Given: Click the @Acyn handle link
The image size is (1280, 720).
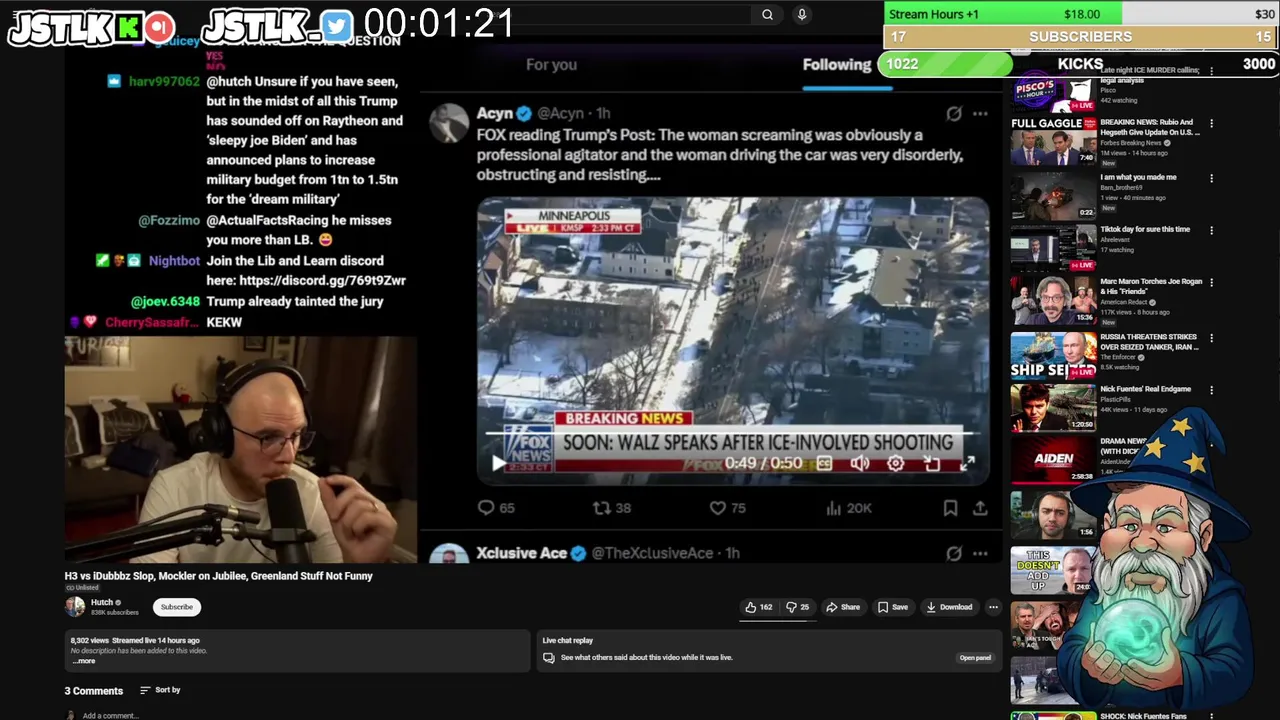Looking at the screenshot, I should [x=559, y=114].
